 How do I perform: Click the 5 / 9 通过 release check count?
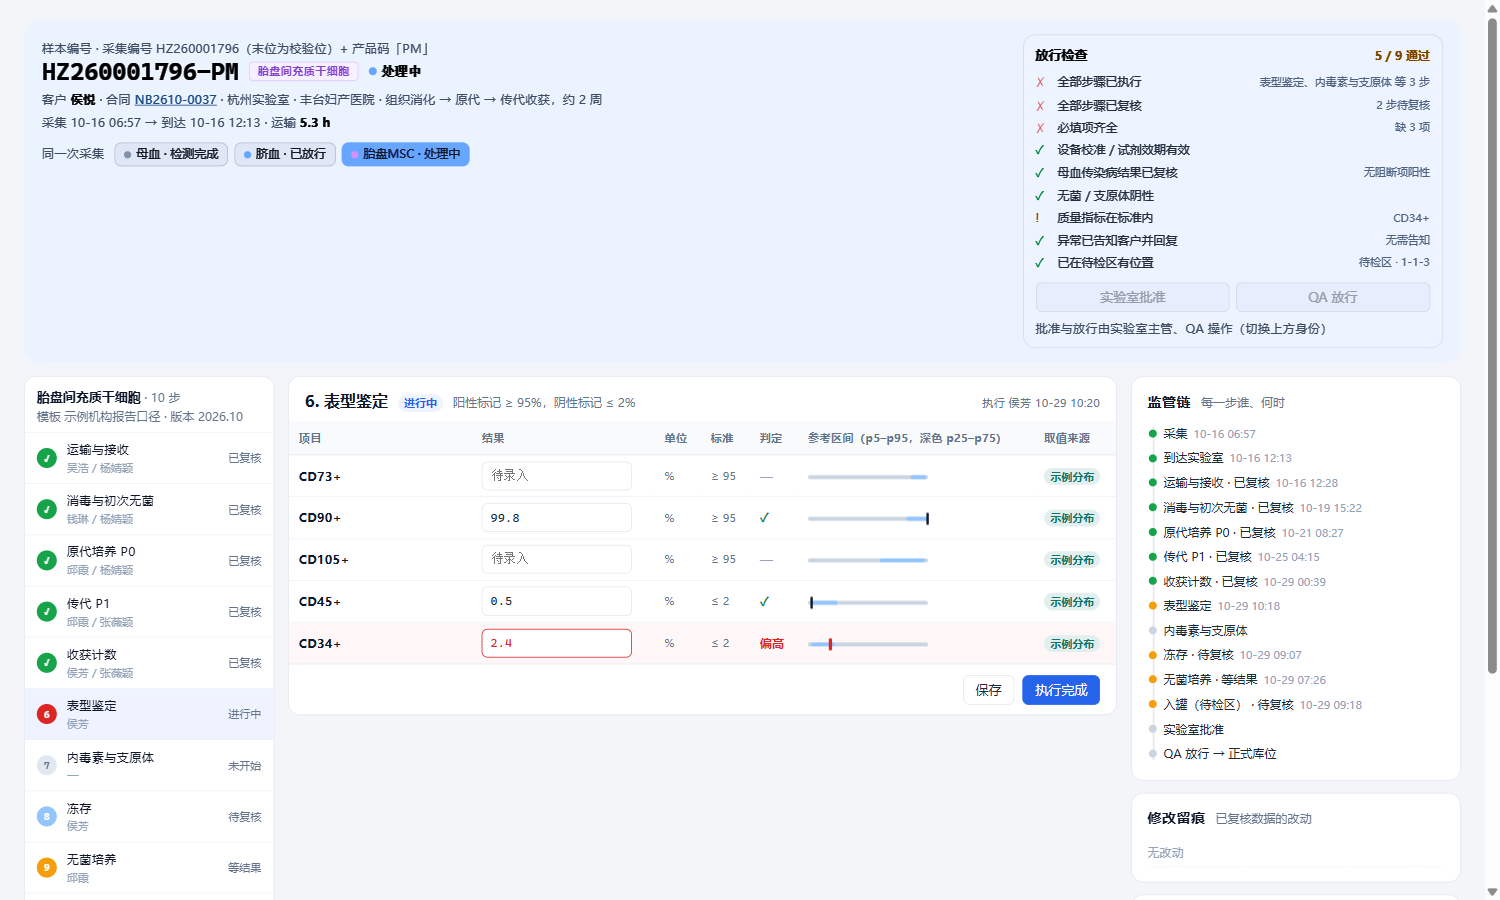point(1402,56)
